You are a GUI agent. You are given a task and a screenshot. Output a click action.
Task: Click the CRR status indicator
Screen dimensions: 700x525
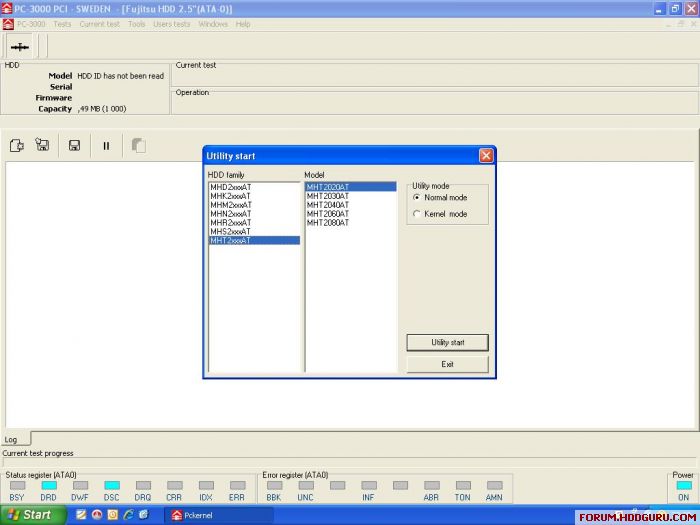(175, 485)
